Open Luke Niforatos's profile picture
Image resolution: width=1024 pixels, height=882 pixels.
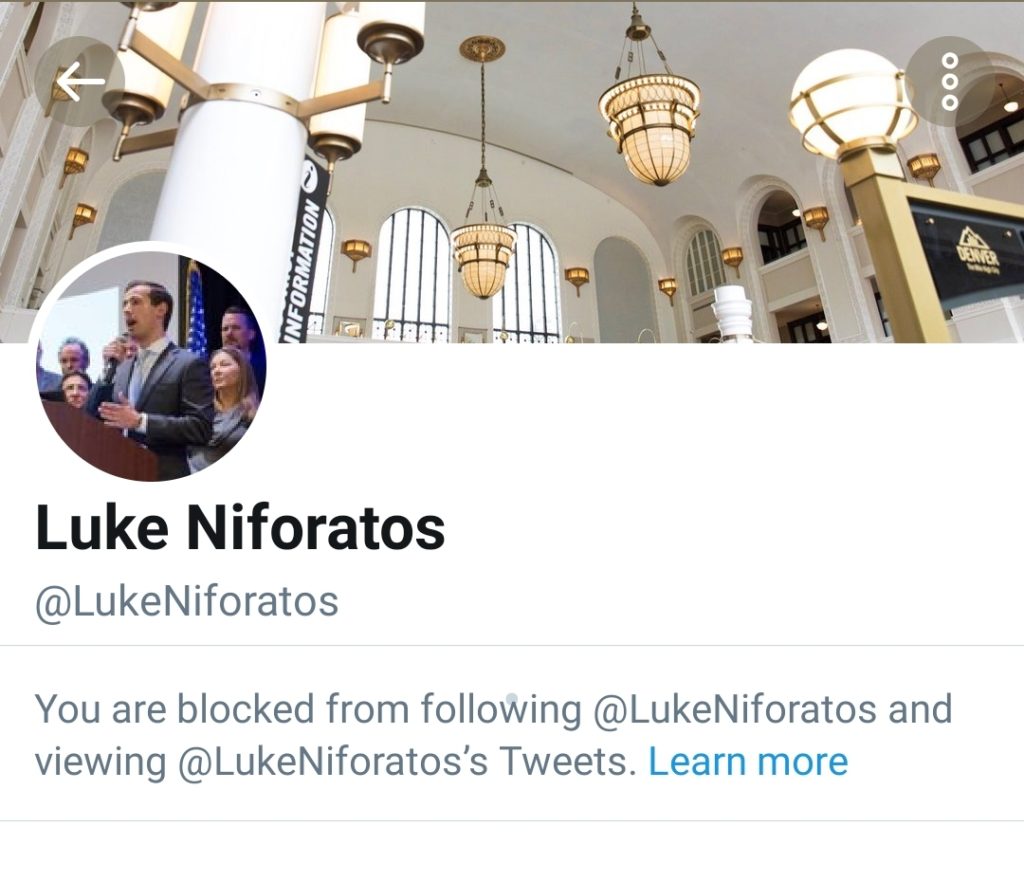point(151,366)
